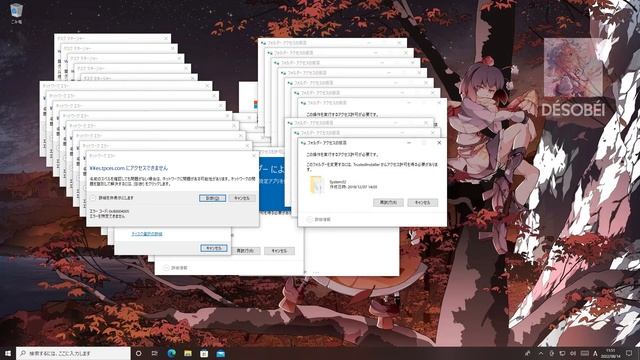Click the Cortana circle icon in taskbar
Image resolution: width=640 pixels, height=360 pixels.
(x=138, y=353)
